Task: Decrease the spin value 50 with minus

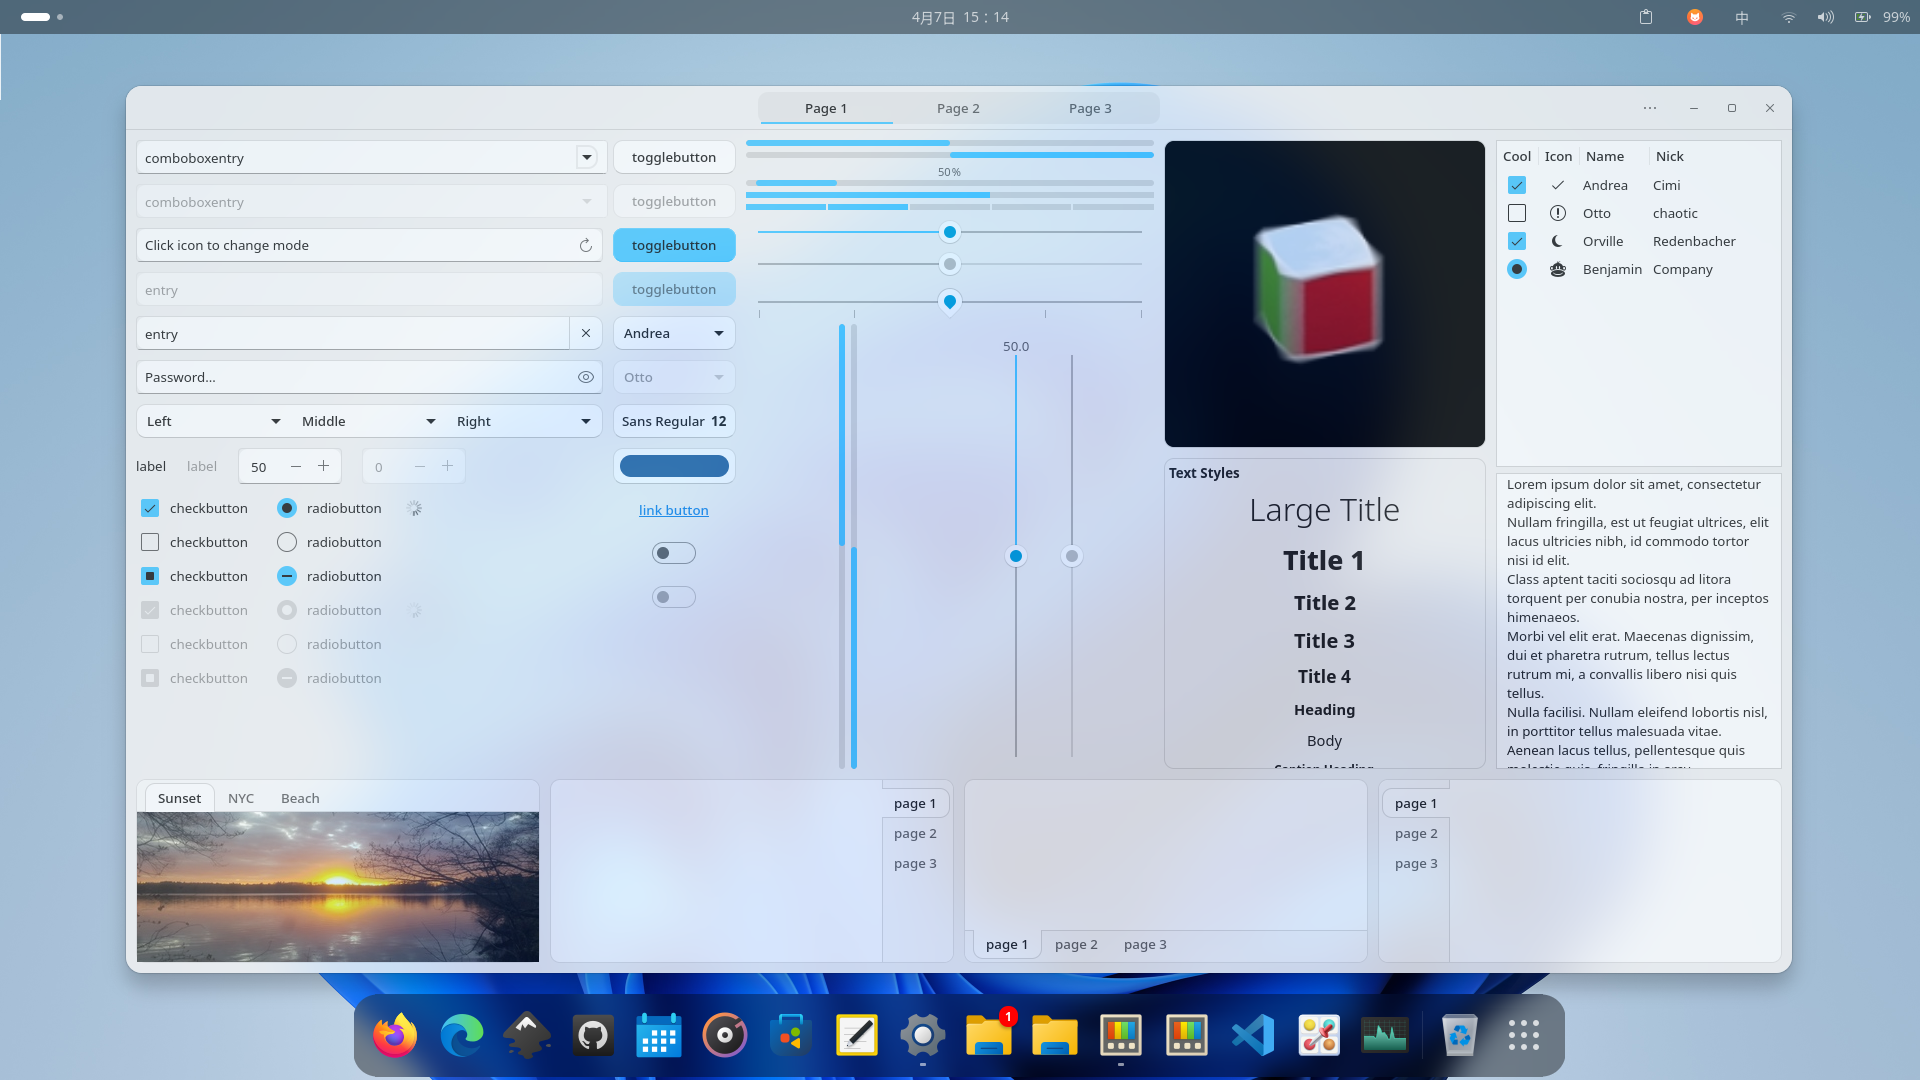Action: pos(296,466)
